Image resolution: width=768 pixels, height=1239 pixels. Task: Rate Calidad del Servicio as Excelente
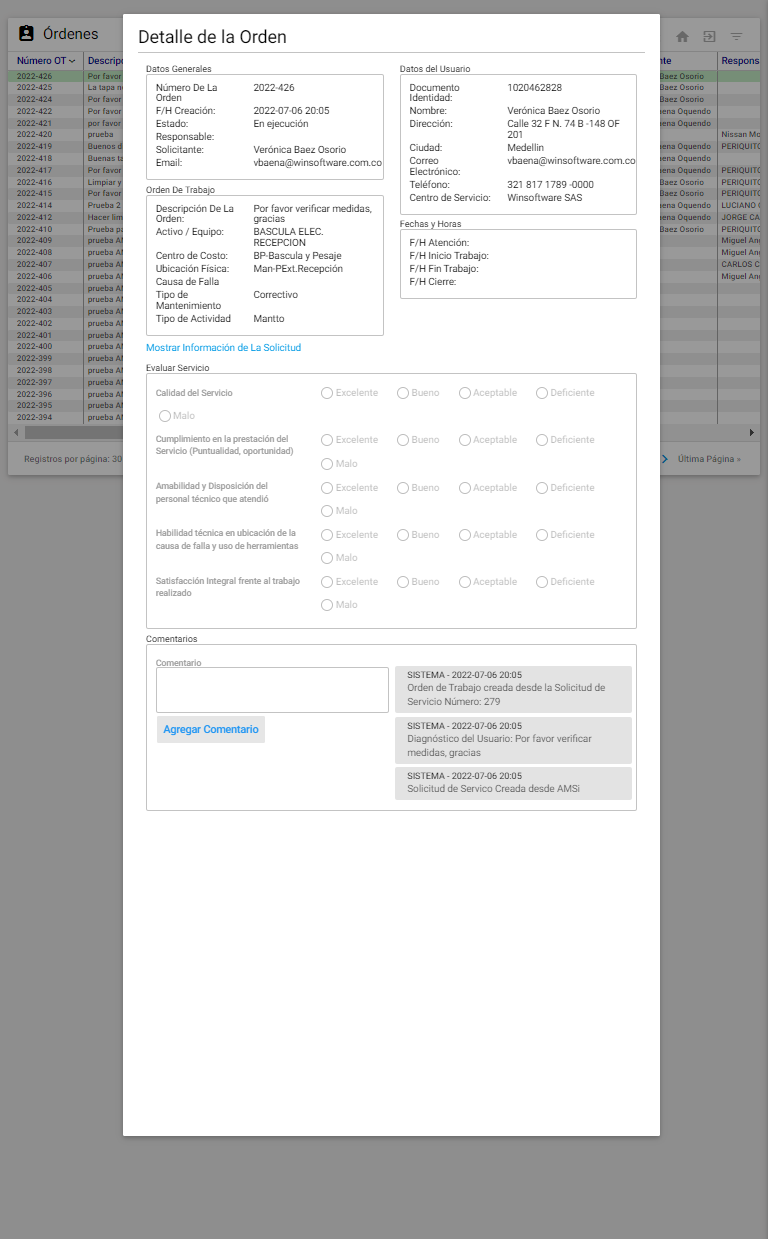327,393
